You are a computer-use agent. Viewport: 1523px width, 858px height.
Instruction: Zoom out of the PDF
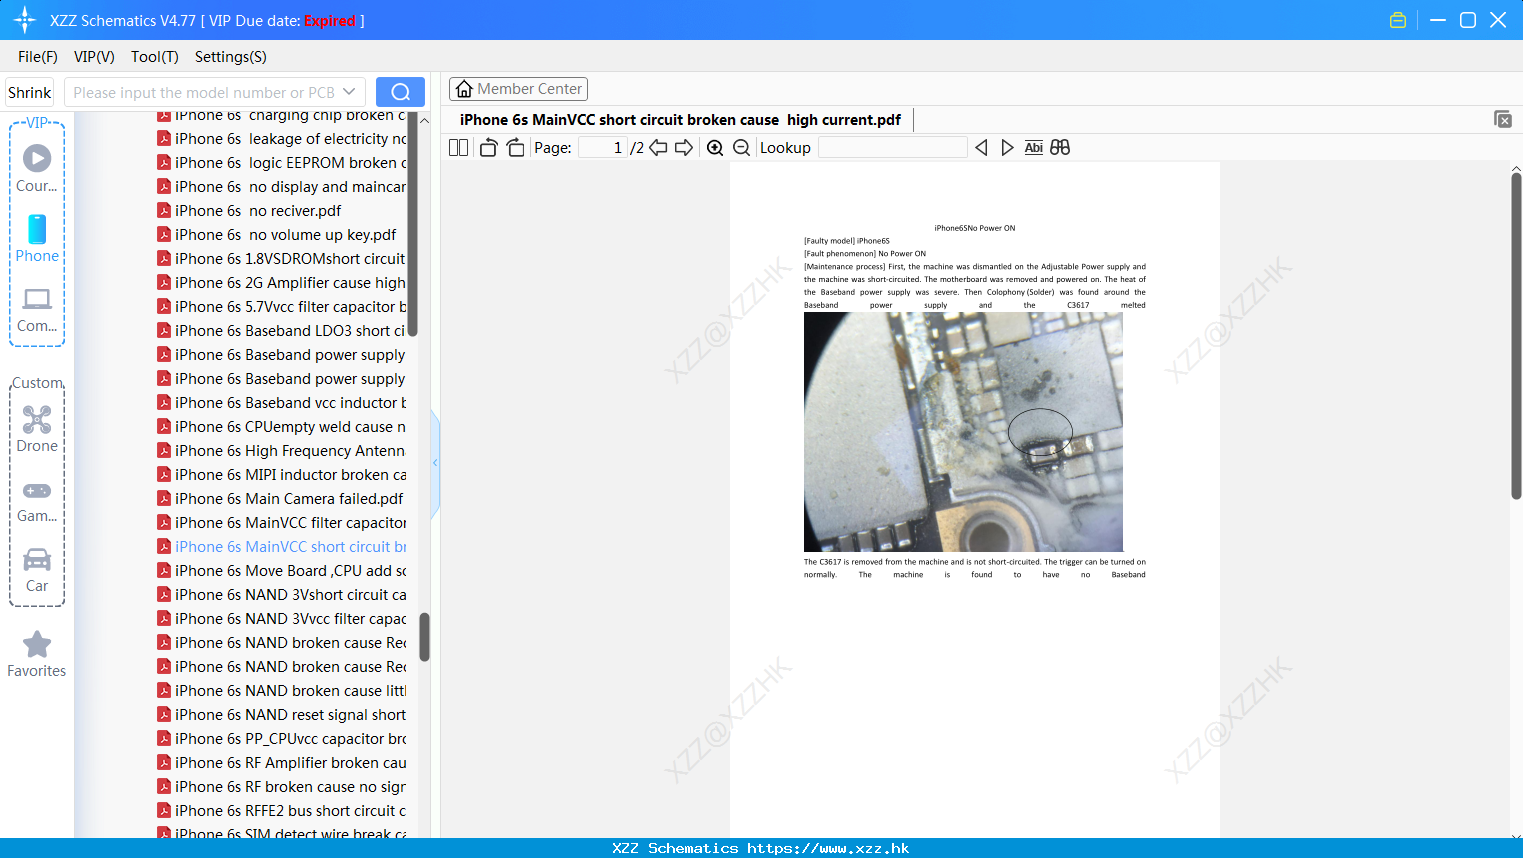point(742,148)
